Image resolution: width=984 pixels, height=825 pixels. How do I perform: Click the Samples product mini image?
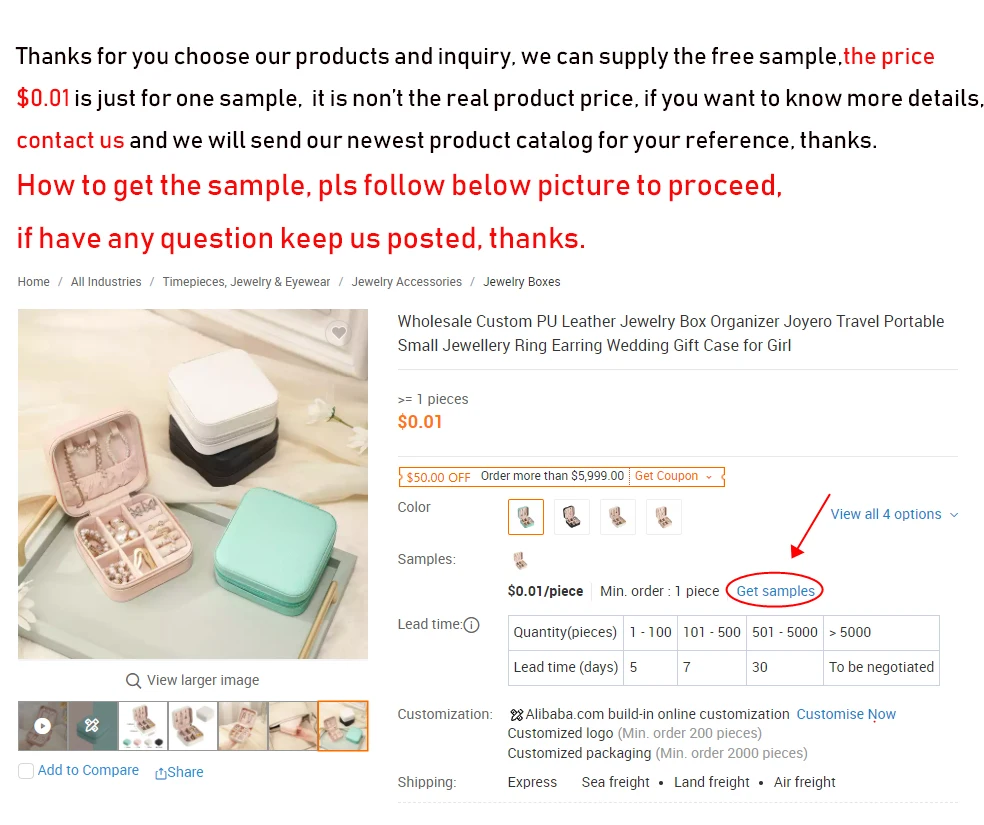(520, 560)
